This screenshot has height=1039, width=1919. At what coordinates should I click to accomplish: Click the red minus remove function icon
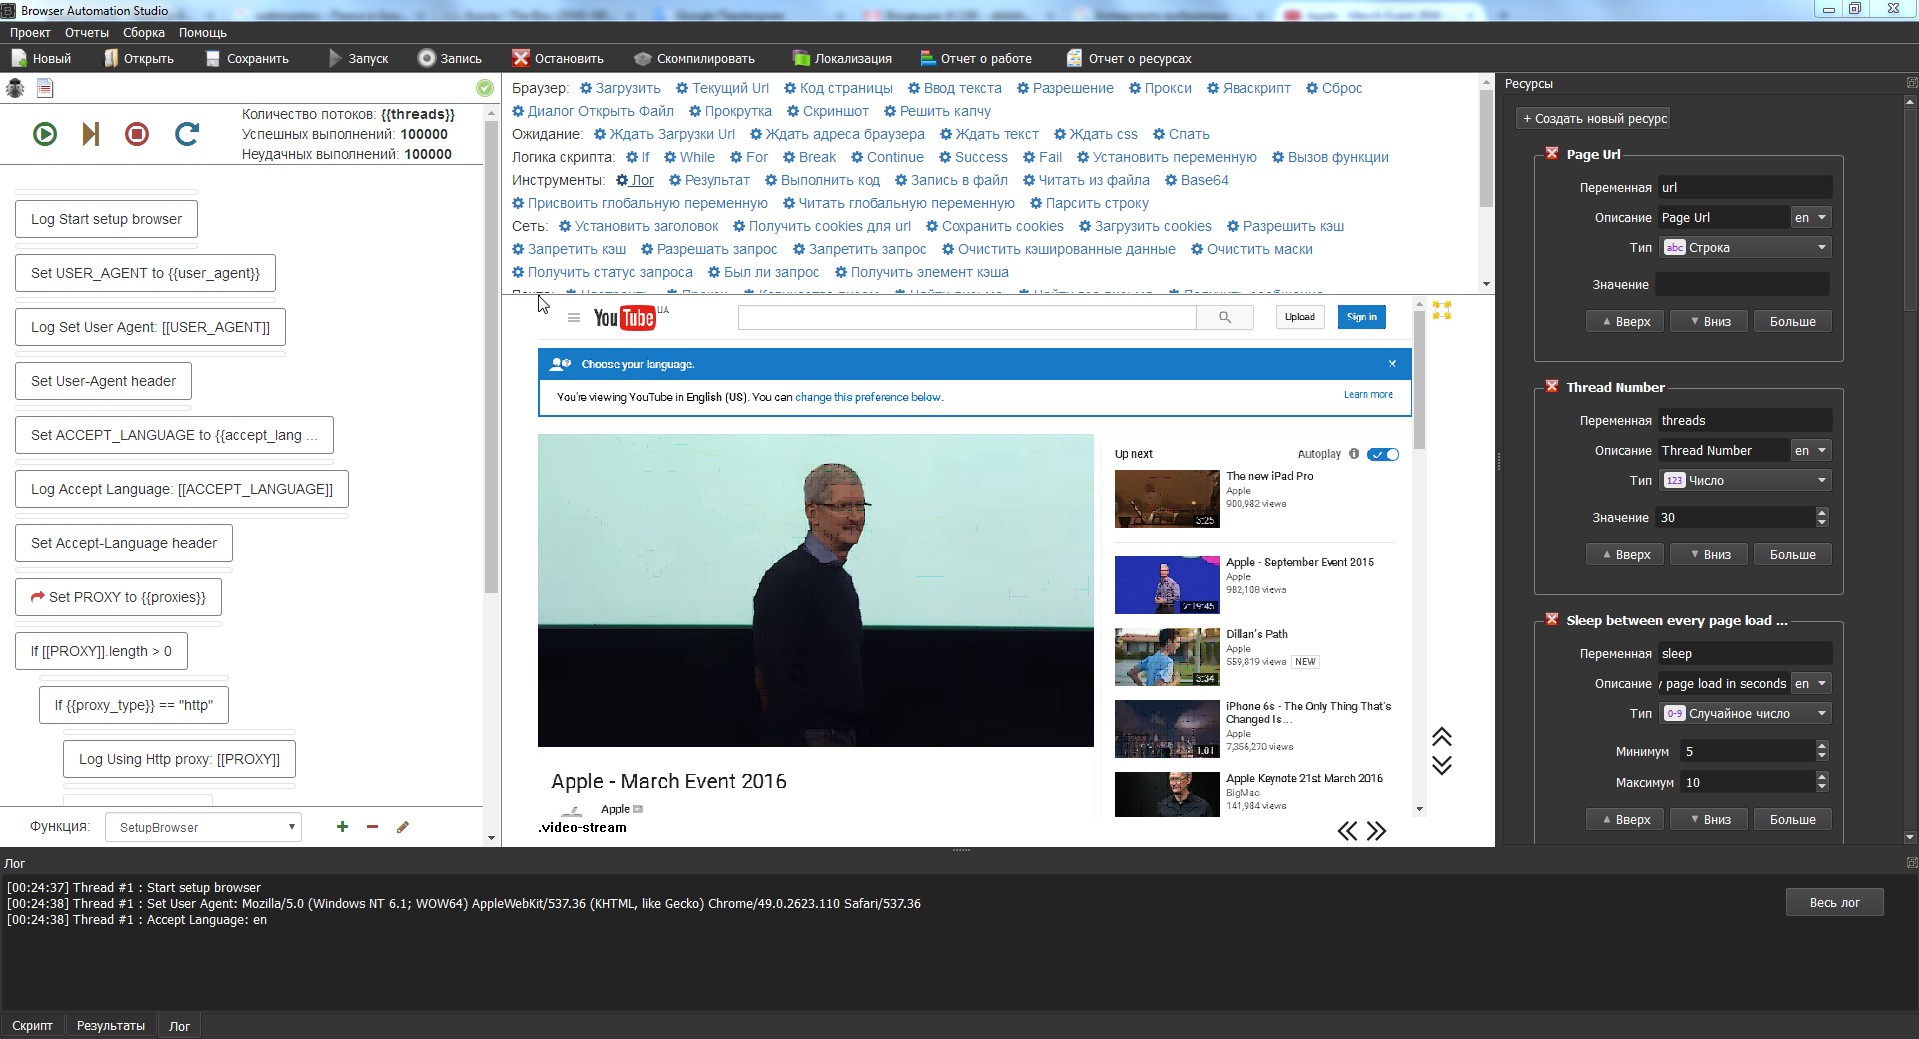point(372,827)
